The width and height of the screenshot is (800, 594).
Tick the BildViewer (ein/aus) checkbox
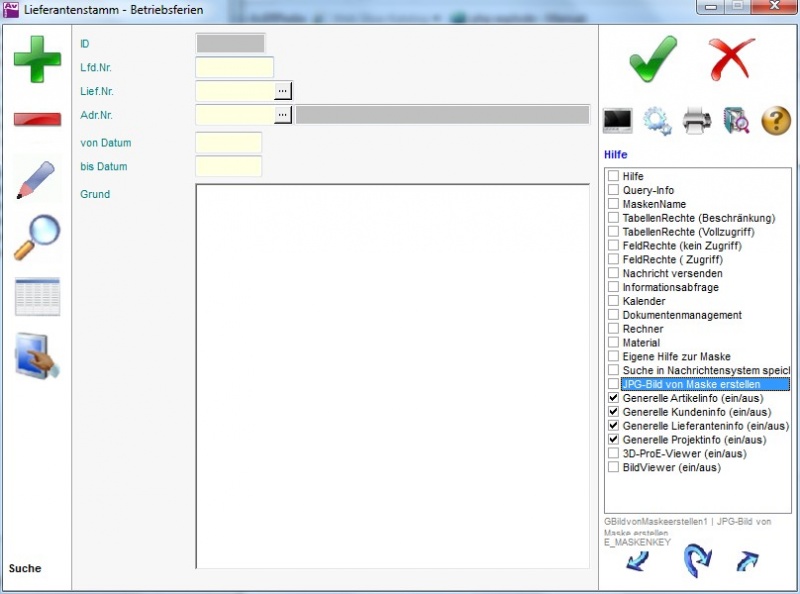tap(613, 467)
